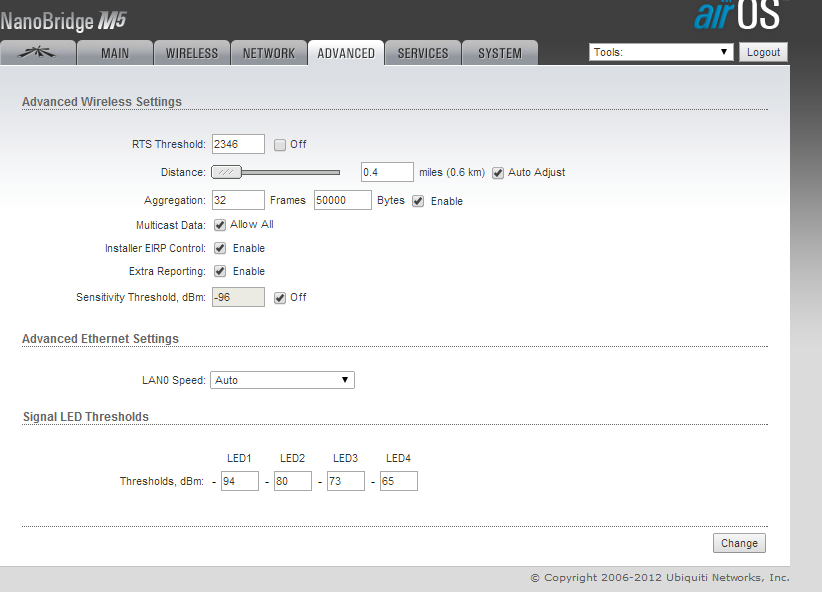Open the LAN0 Speed dropdown
This screenshot has height=592, width=822.
tap(282, 380)
